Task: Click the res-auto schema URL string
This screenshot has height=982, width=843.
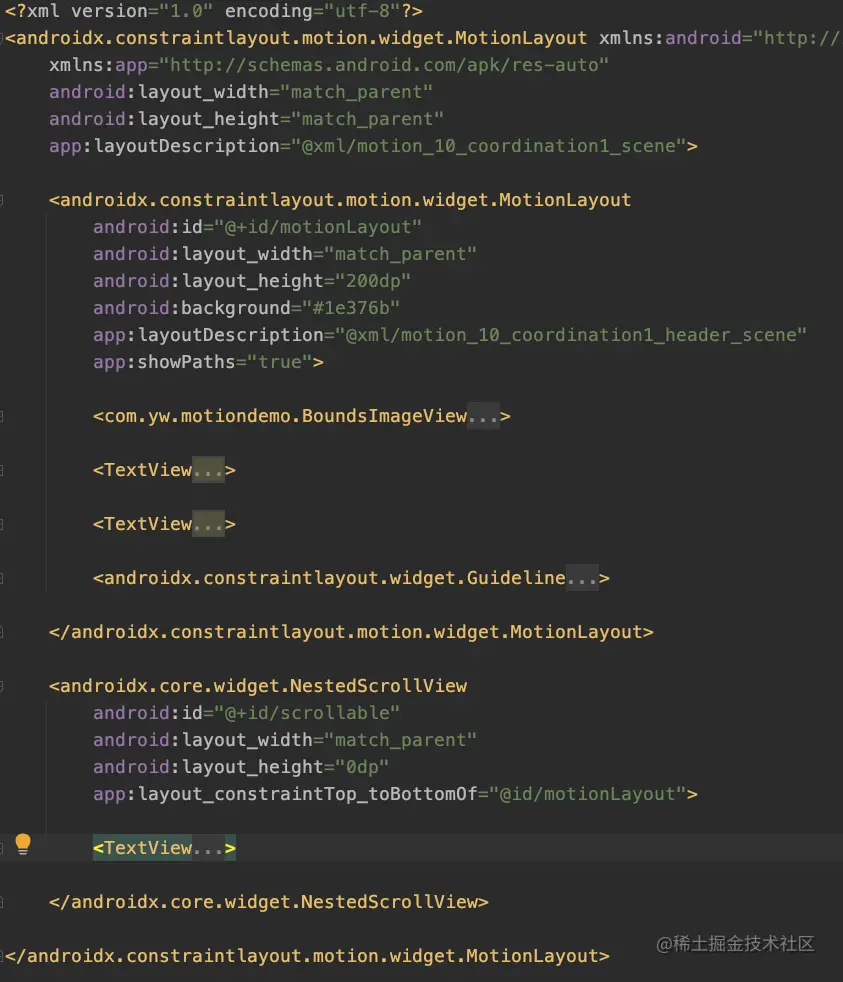Action: (x=384, y=65)
